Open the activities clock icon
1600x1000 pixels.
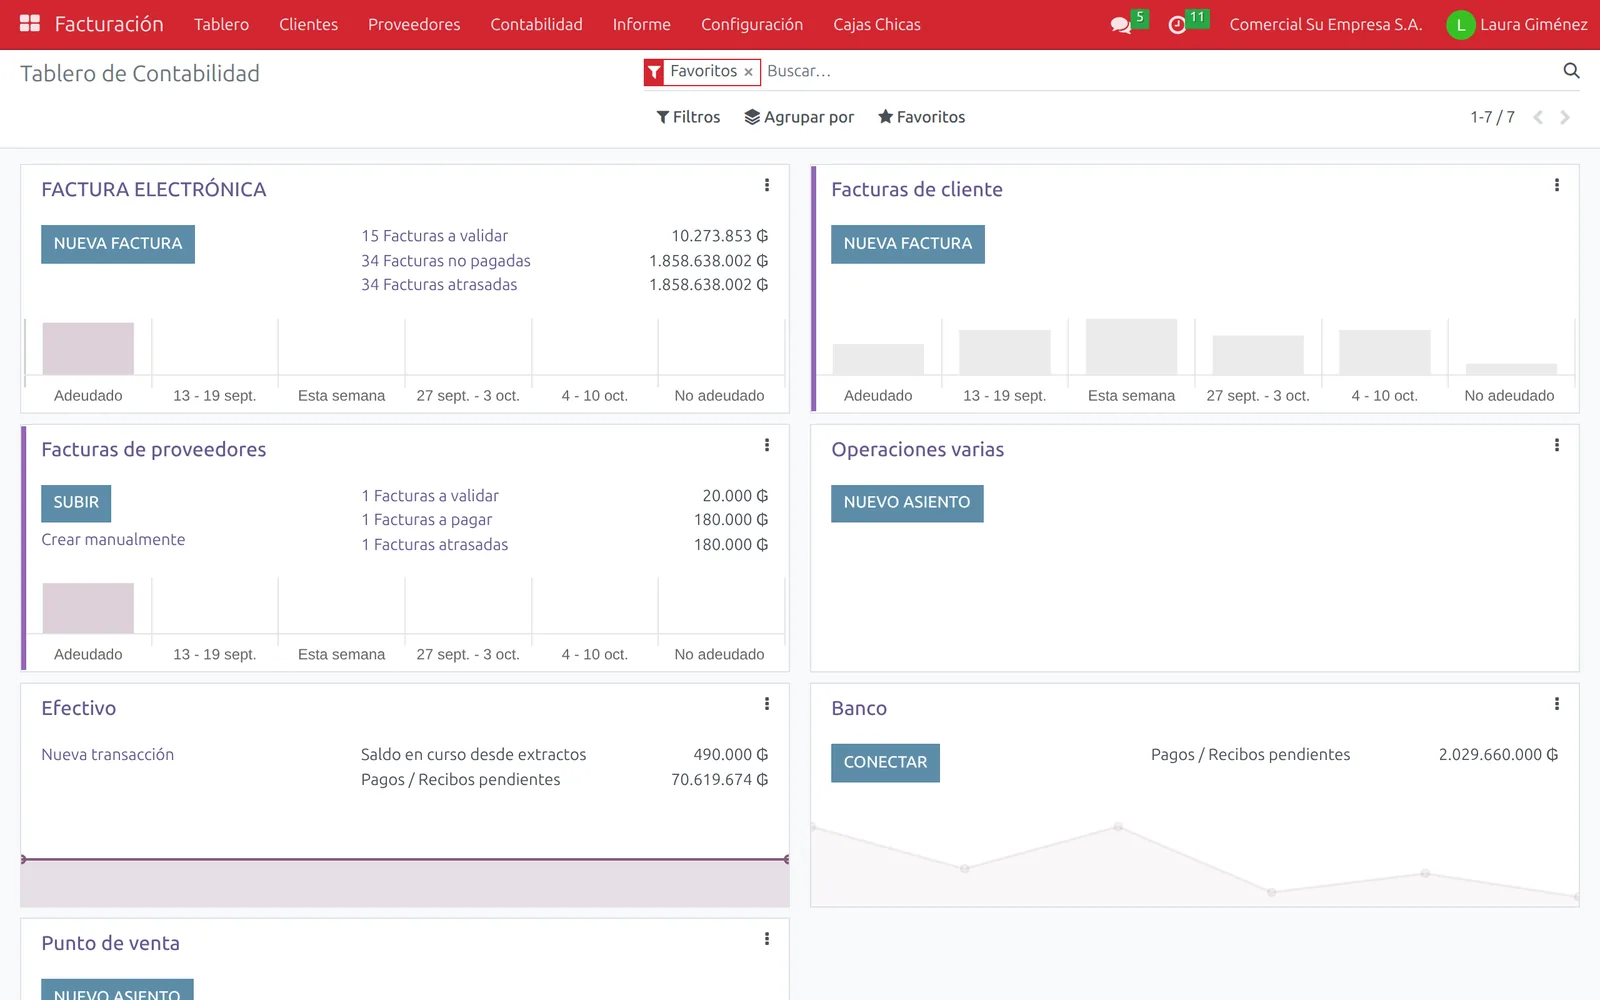[1177, 25]
